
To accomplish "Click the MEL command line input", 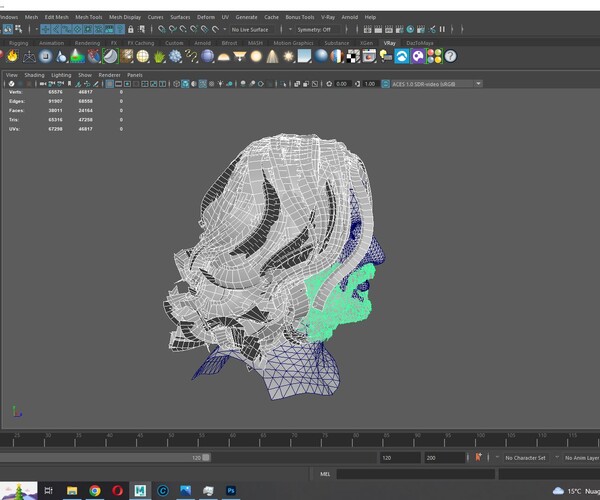I will pyautogui.click(x=416, y=474).
